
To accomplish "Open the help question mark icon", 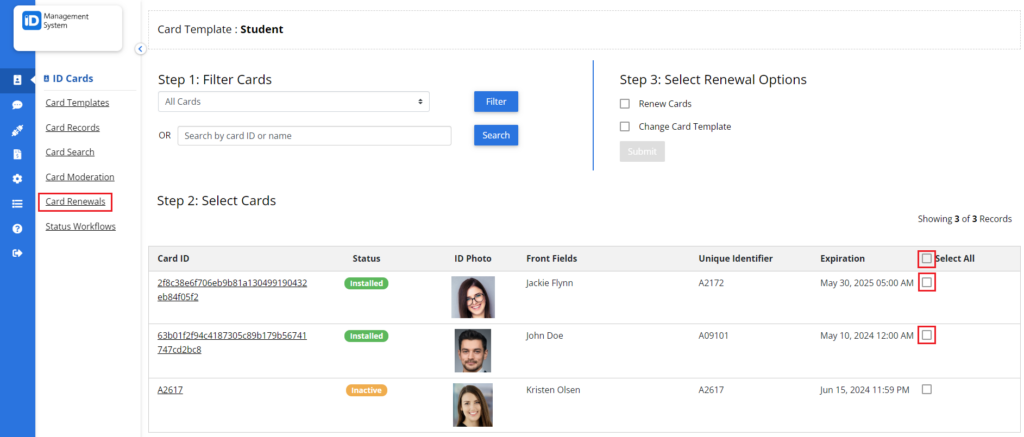I will click(x=18, y=228).
